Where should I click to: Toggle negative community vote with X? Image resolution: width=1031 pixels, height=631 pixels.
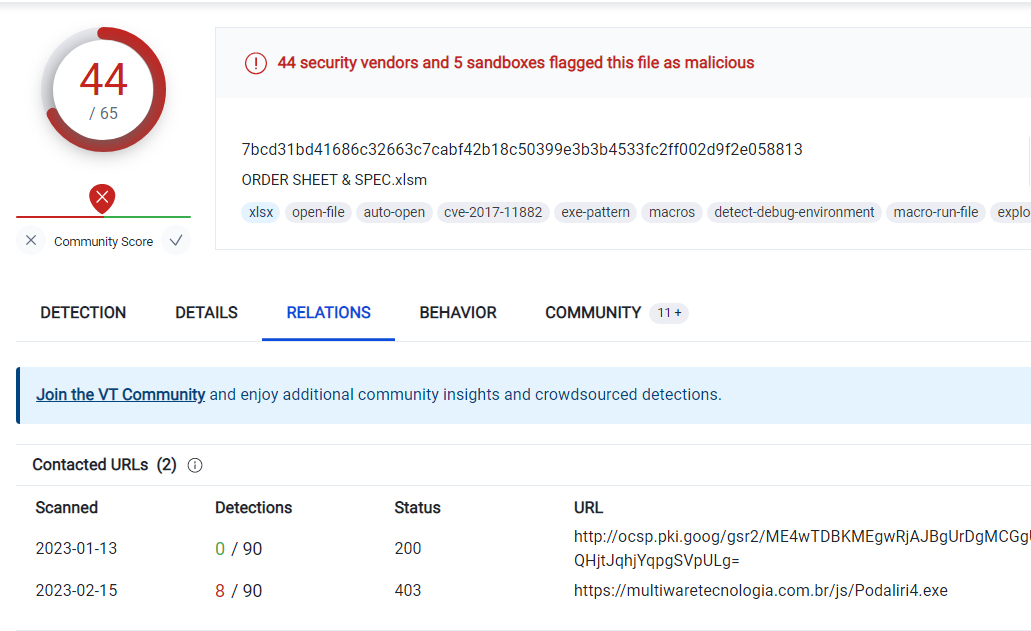[x=30, y=241]
